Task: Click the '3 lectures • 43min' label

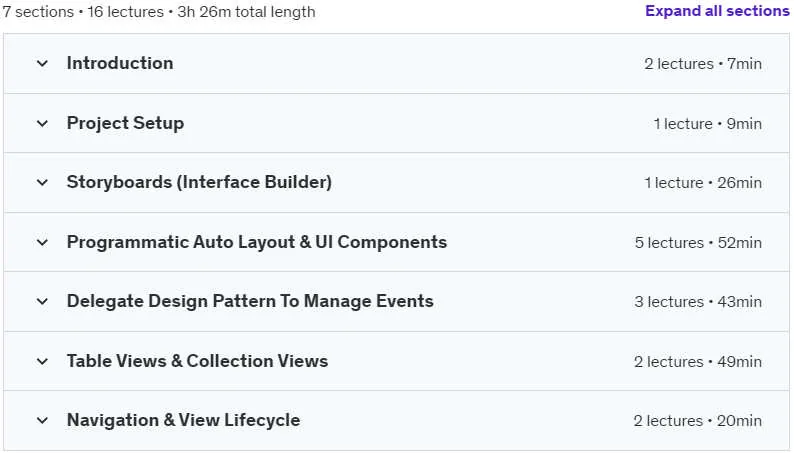Action: pyautogui.click(x=698, y=302)
